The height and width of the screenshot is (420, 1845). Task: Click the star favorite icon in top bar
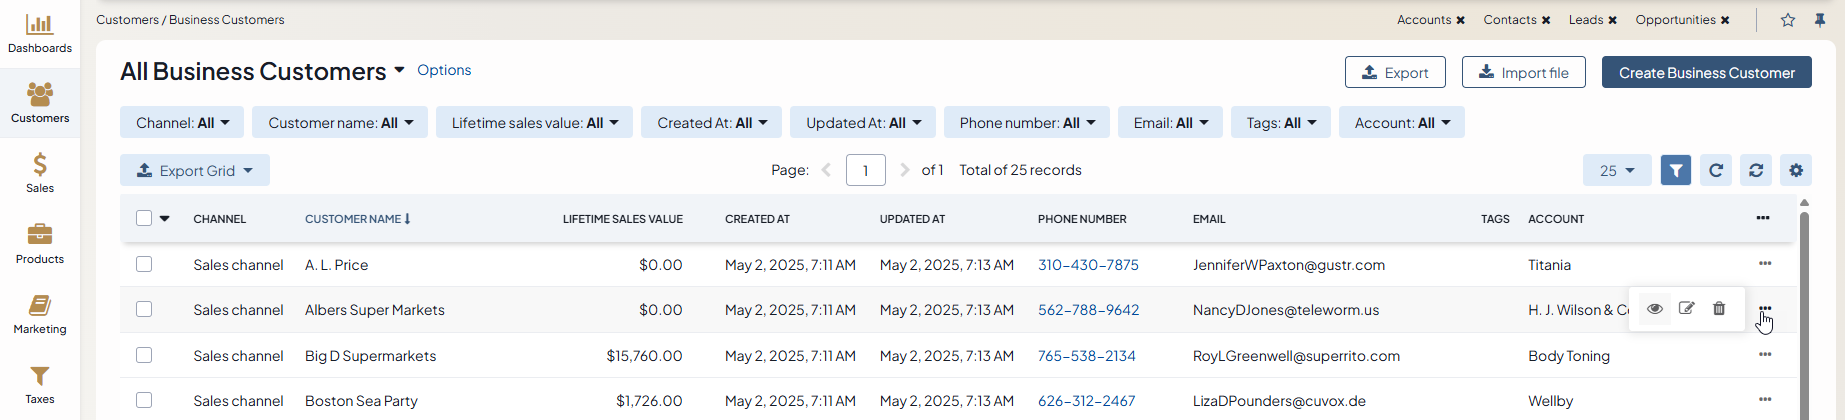click(1788, 20)
